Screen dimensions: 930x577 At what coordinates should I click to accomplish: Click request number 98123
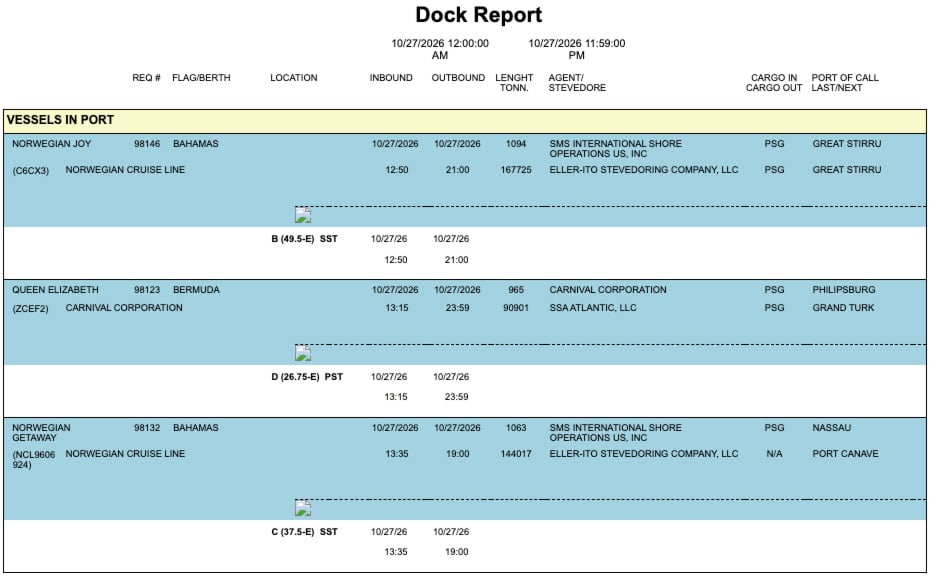[147, 290]
